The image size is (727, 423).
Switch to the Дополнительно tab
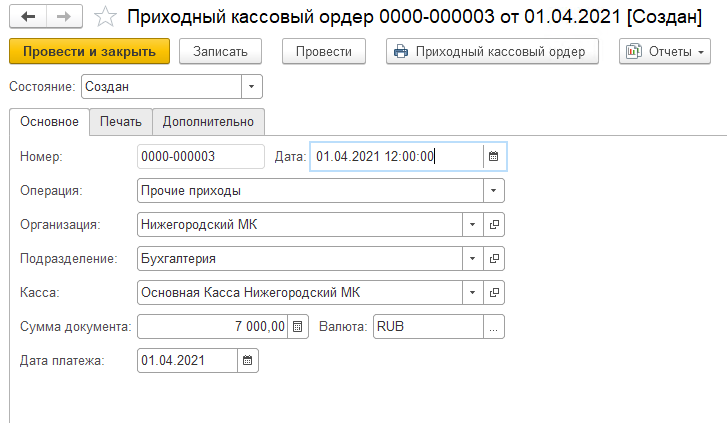coord(208,122)
